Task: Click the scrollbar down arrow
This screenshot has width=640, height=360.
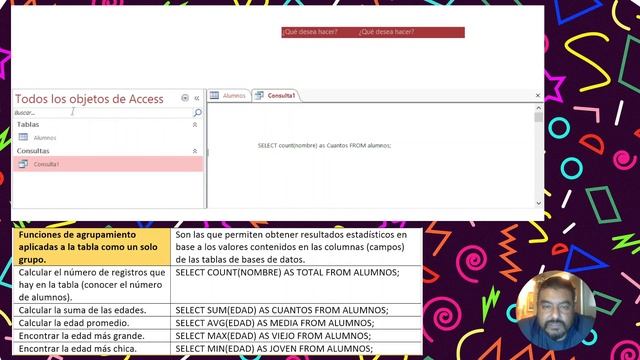Action: [x=538, y=203]
